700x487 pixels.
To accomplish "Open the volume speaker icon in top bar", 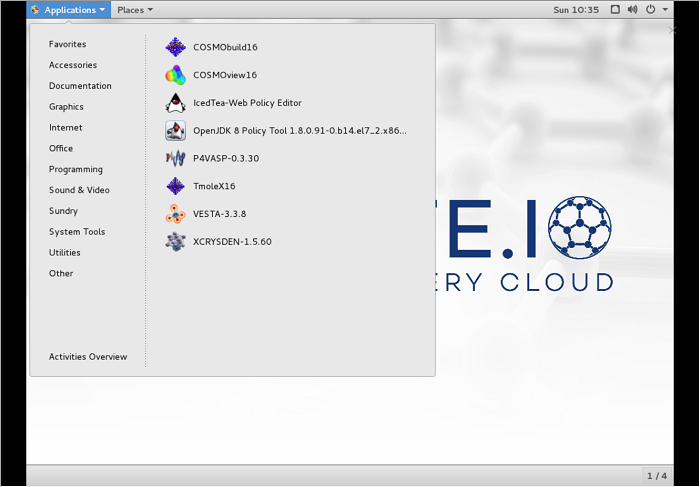I will point(633,9).
